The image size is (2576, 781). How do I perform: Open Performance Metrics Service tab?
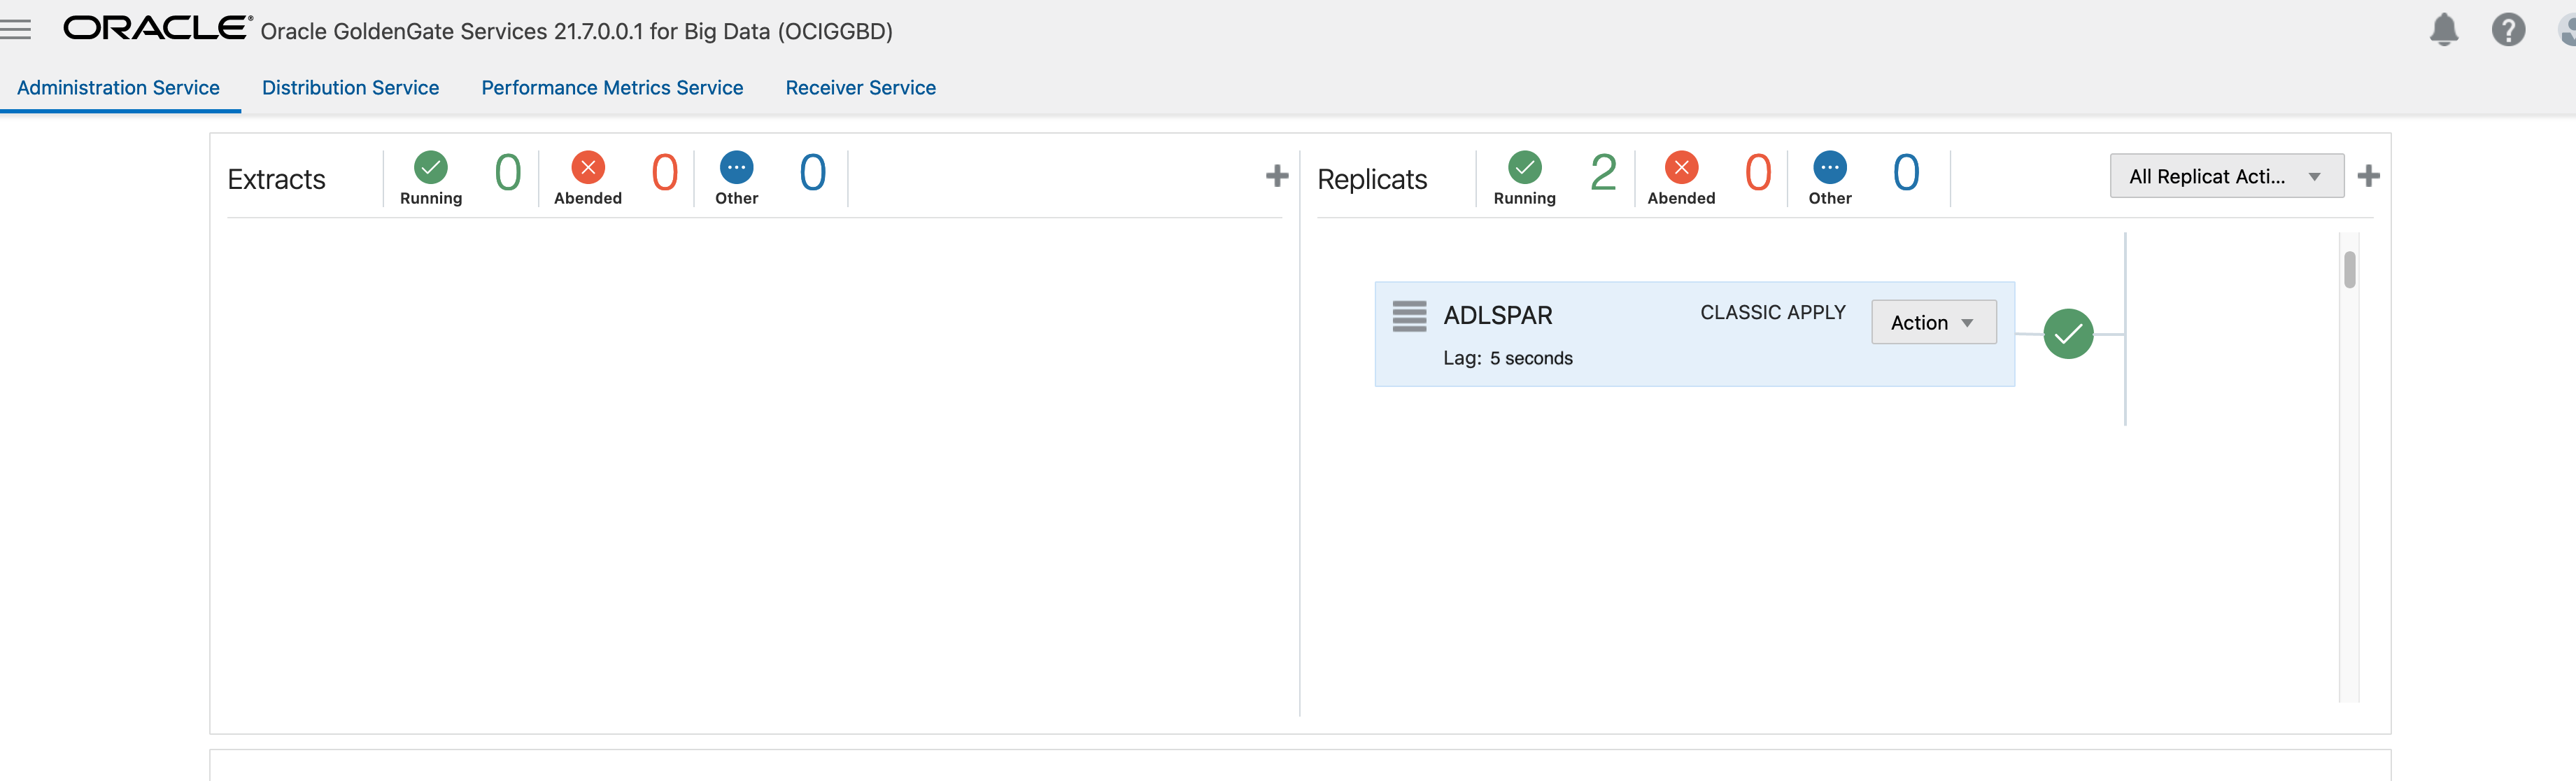[x=612, y=88]
